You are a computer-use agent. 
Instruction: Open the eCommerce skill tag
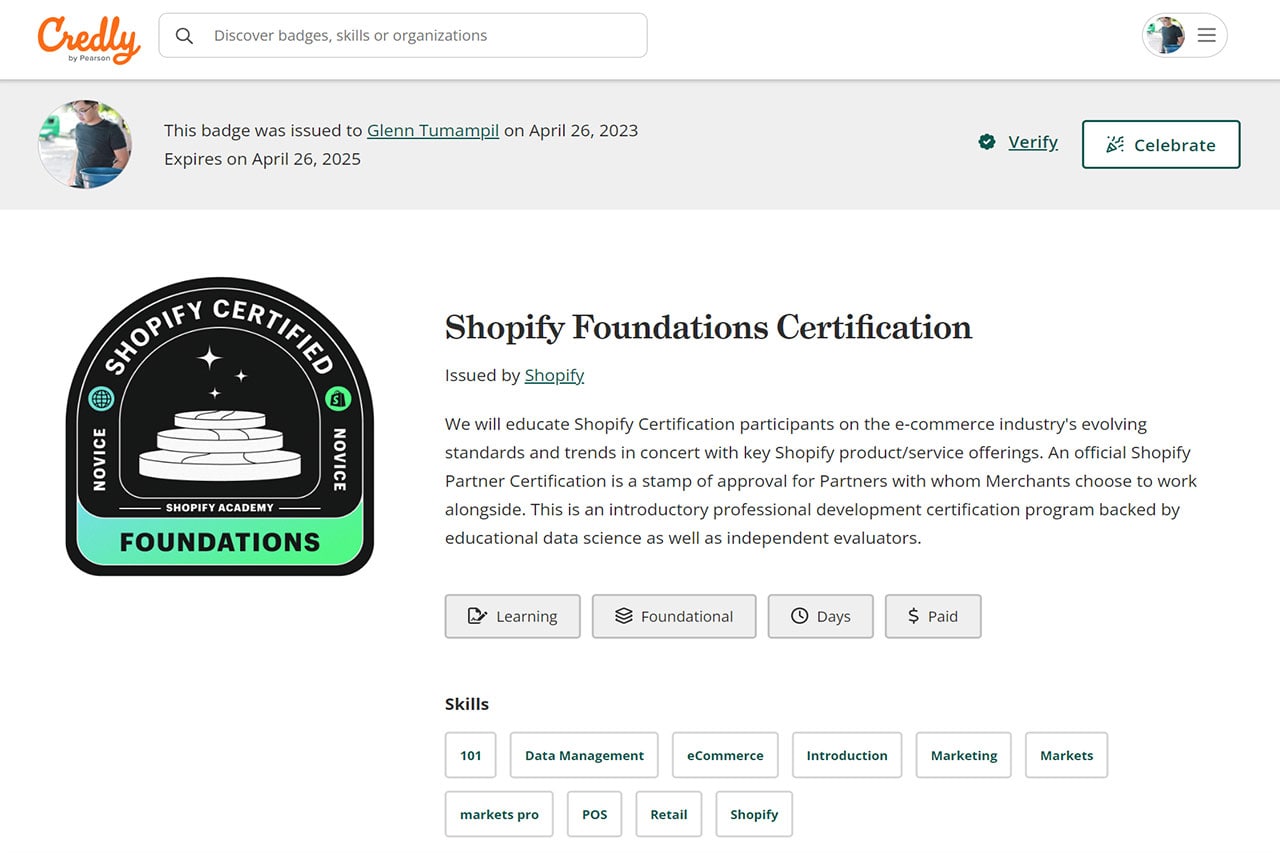pyautogui.click(x=725, y=755)
